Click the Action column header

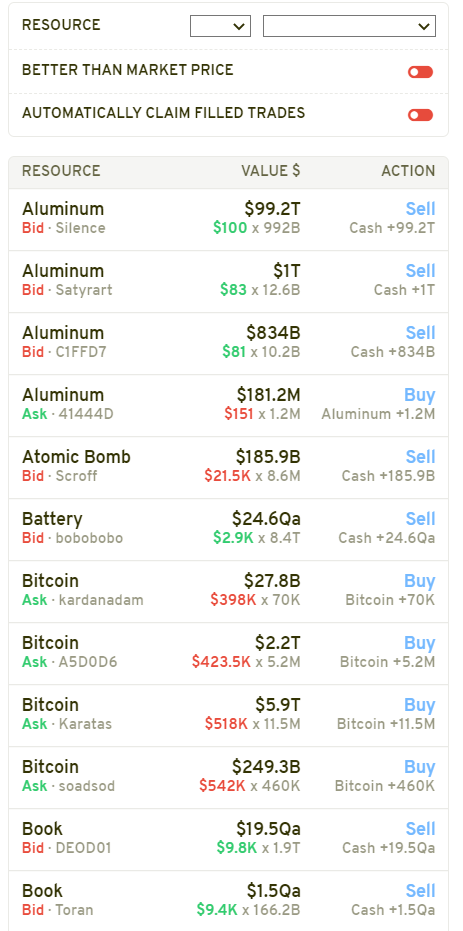pos(408,171)
